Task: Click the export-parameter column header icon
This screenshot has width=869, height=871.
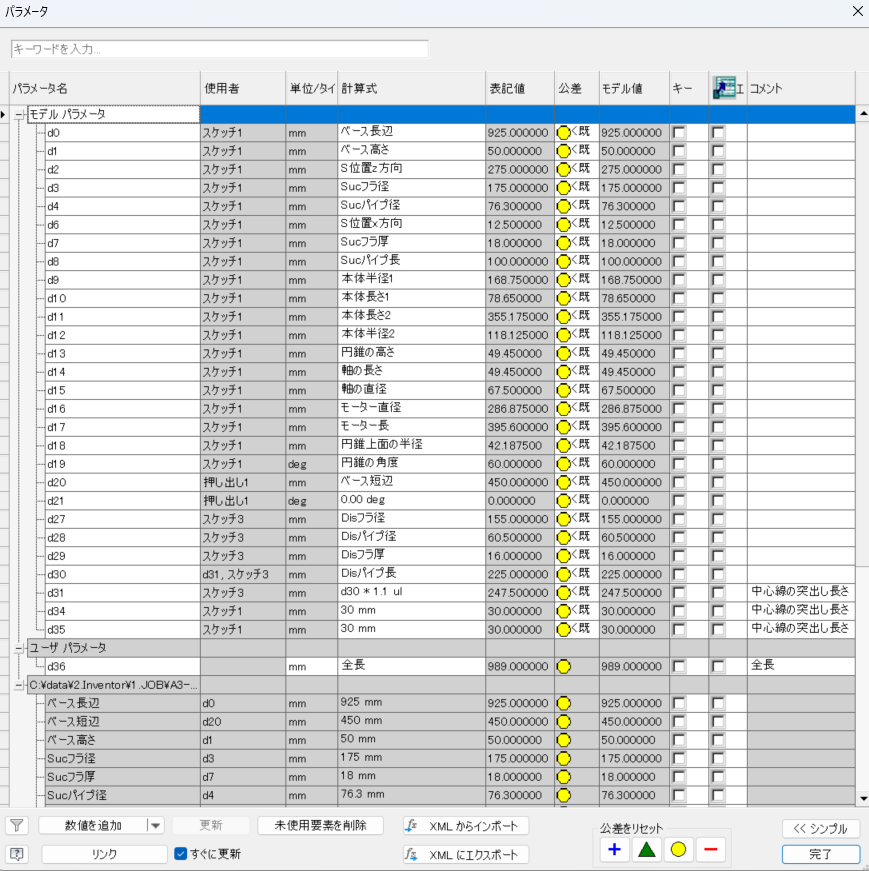Action: click(723, 88)
